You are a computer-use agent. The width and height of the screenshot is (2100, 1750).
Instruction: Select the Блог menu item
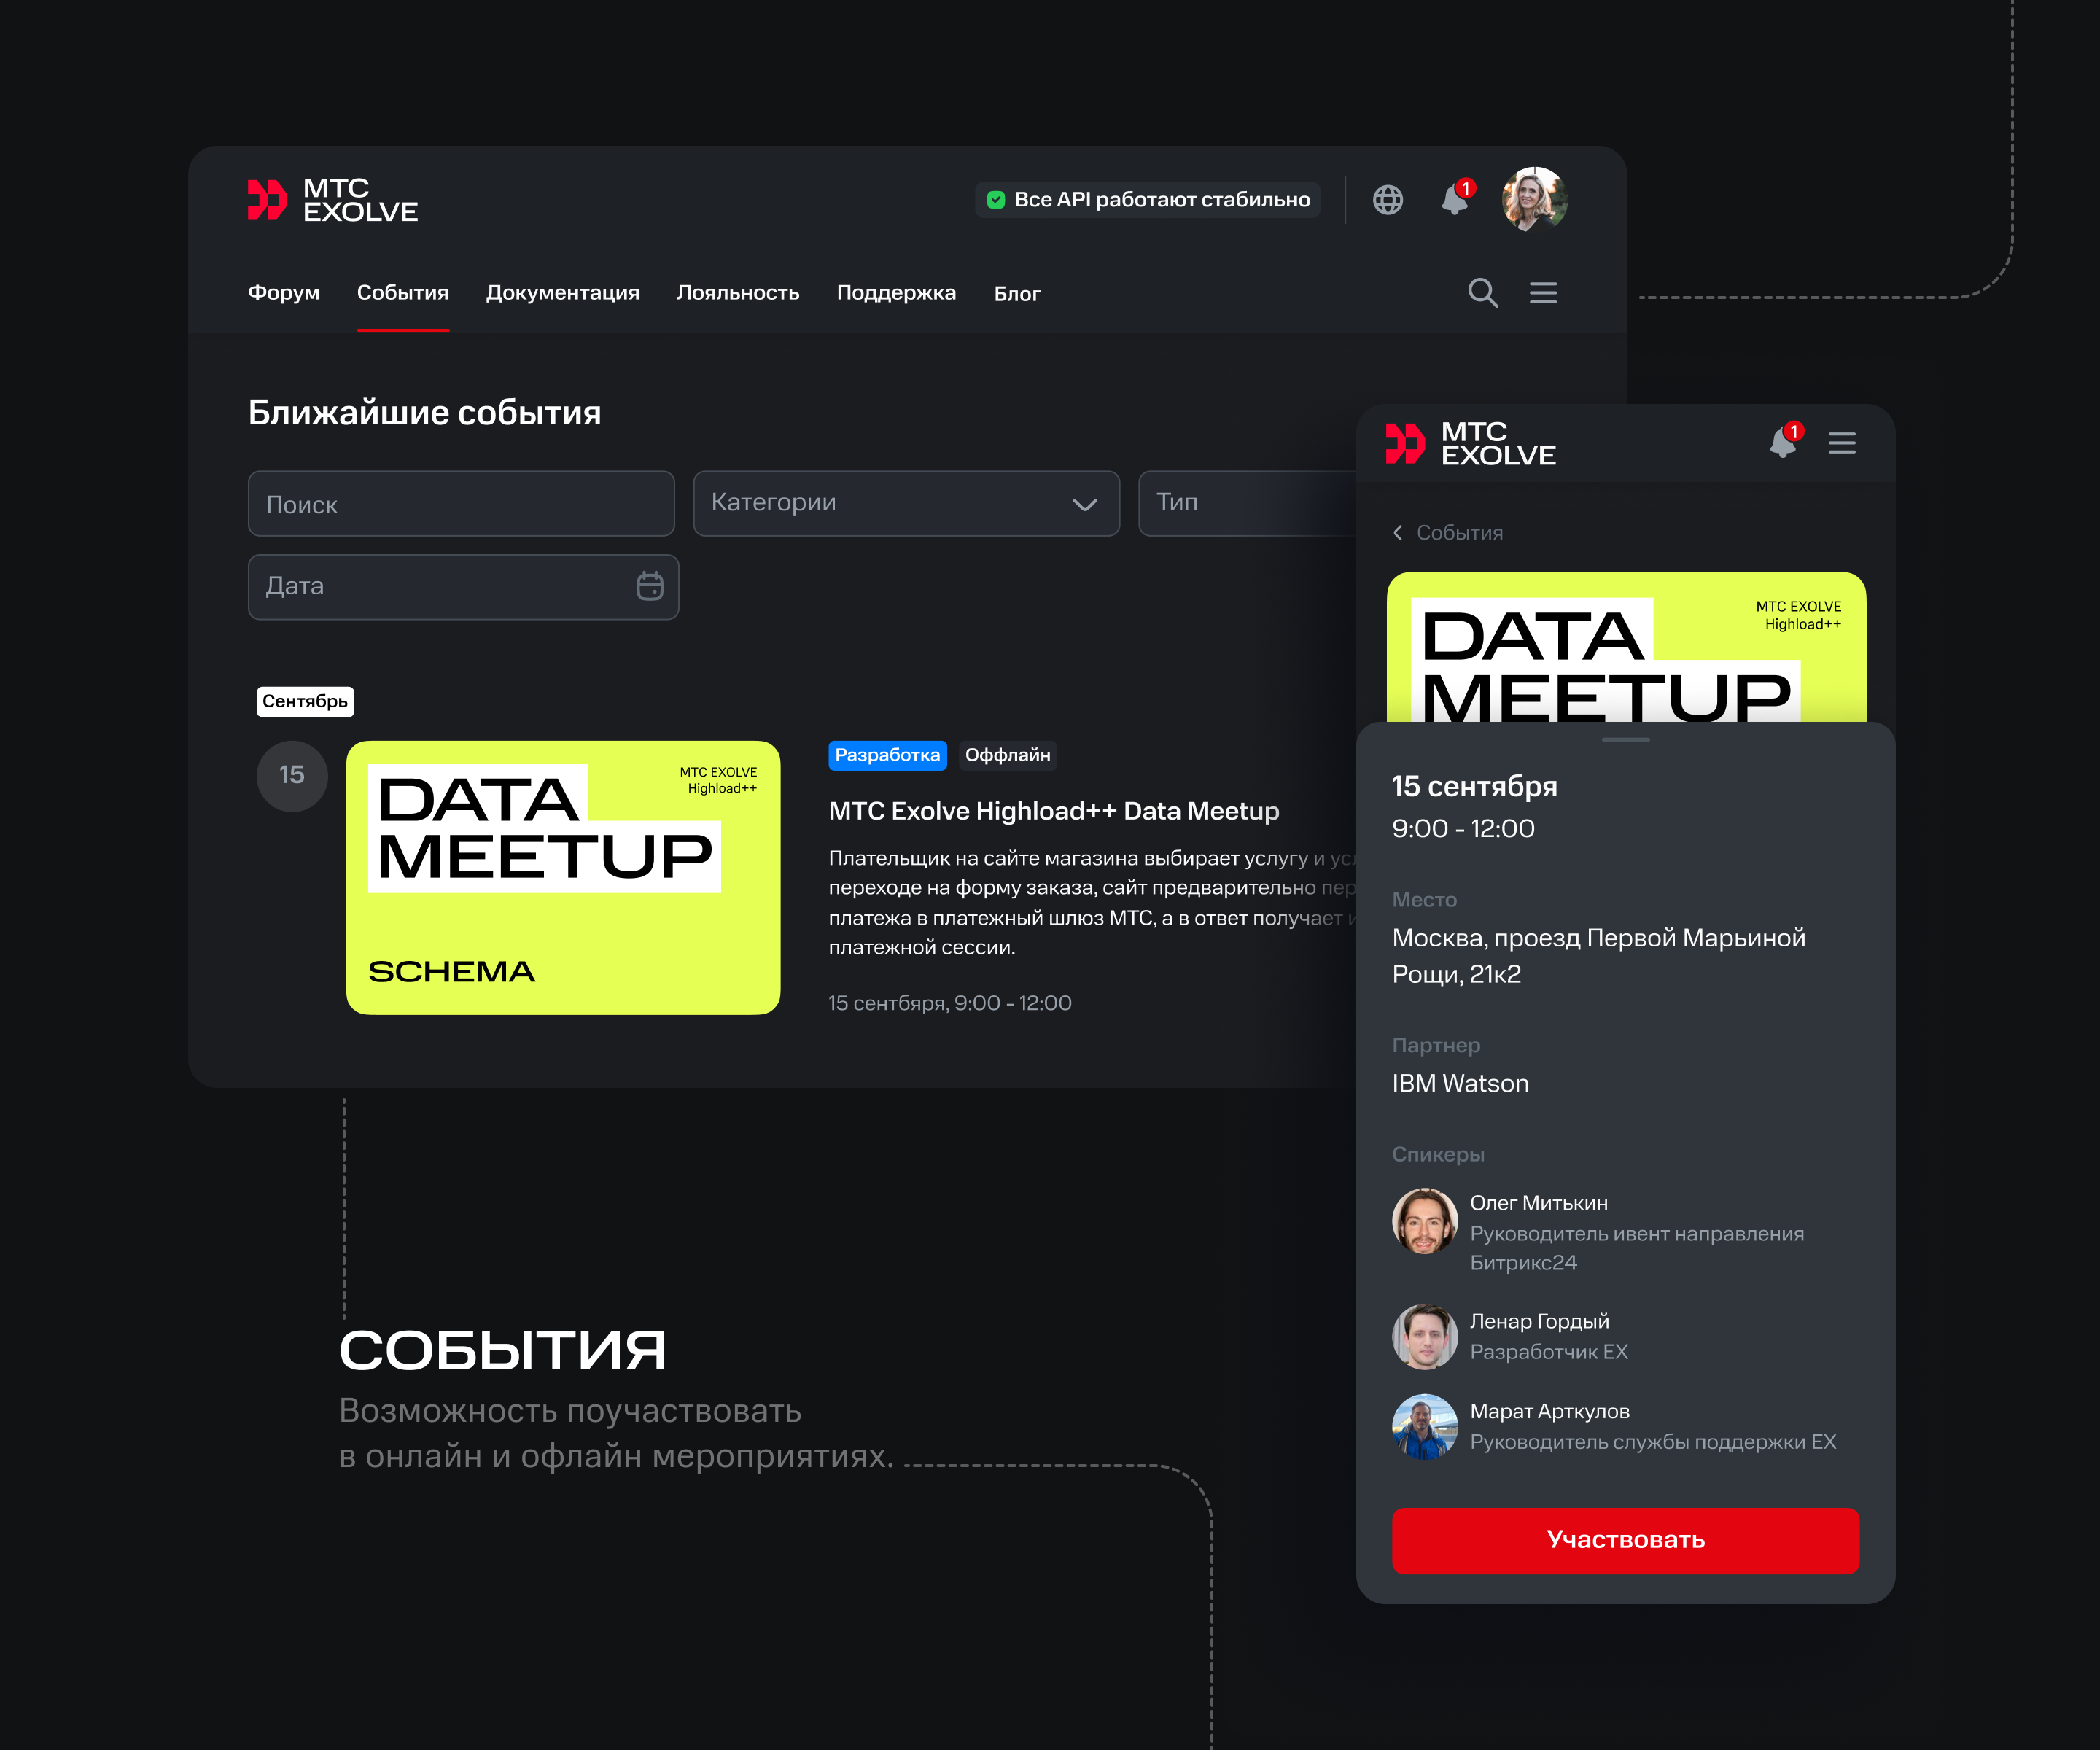coord(1016,294)
